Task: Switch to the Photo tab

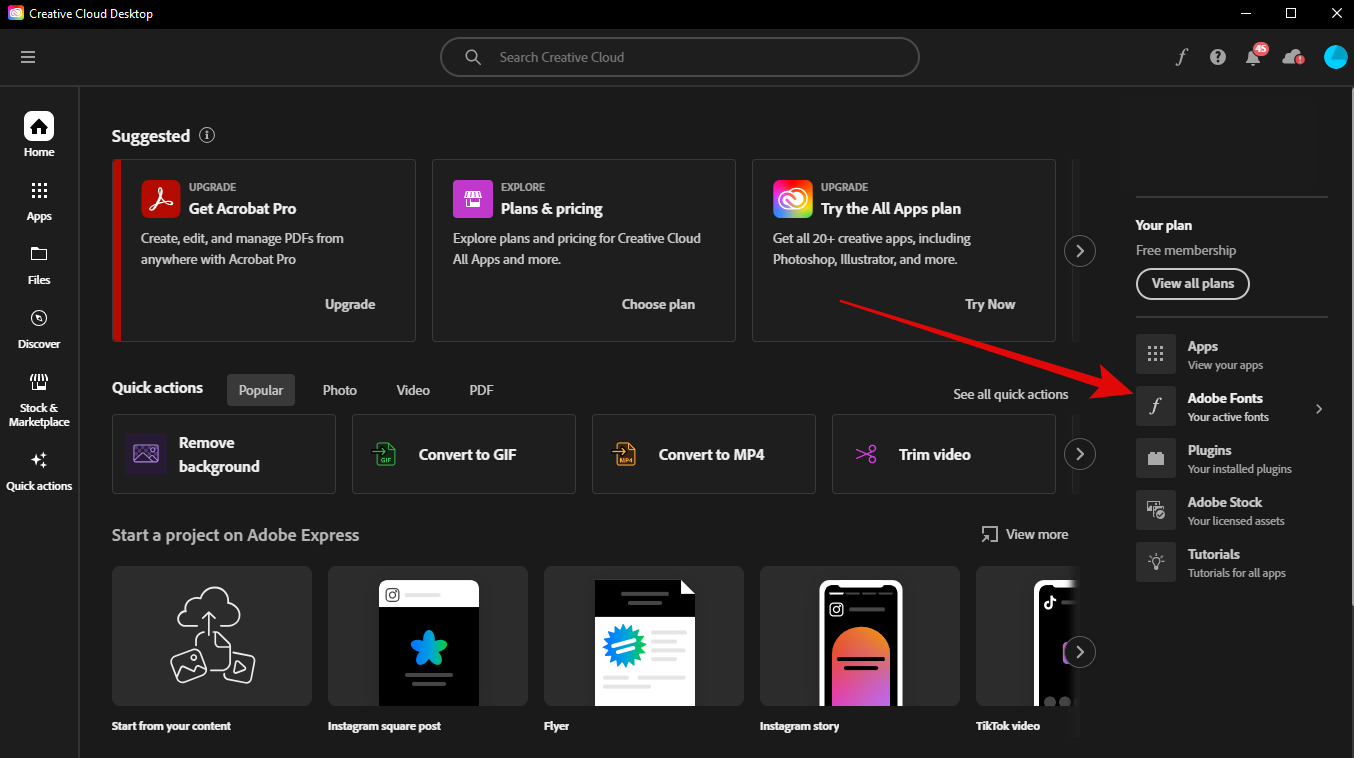Action: click(x=340, y=390)
